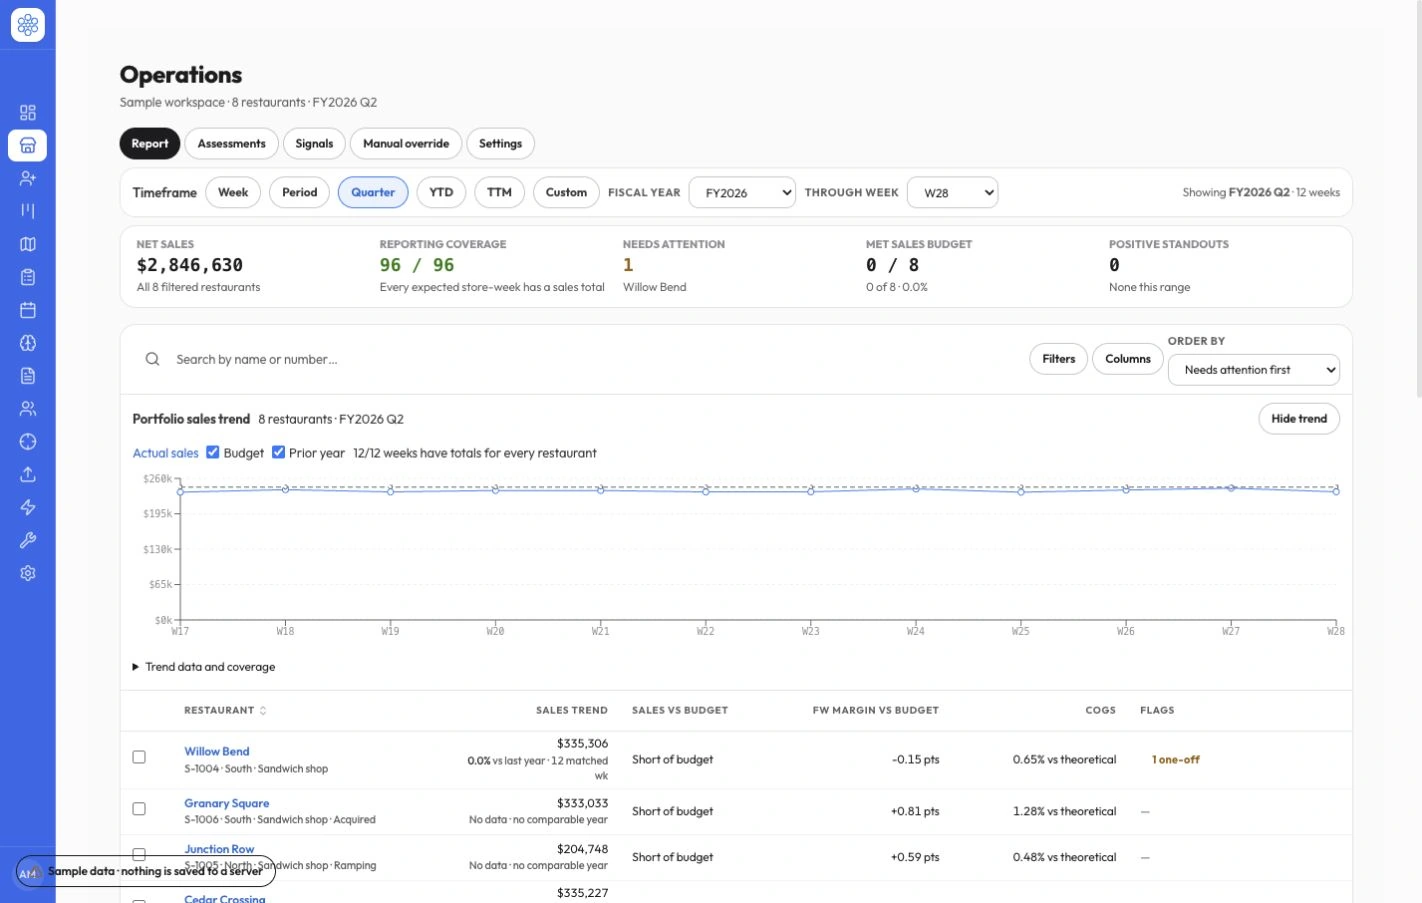The height and width of the screenshot is (903, 1422).
Task: Open the dashboard grid icon in sidebar
Action: pyautogui.click(x=28, y=112)
